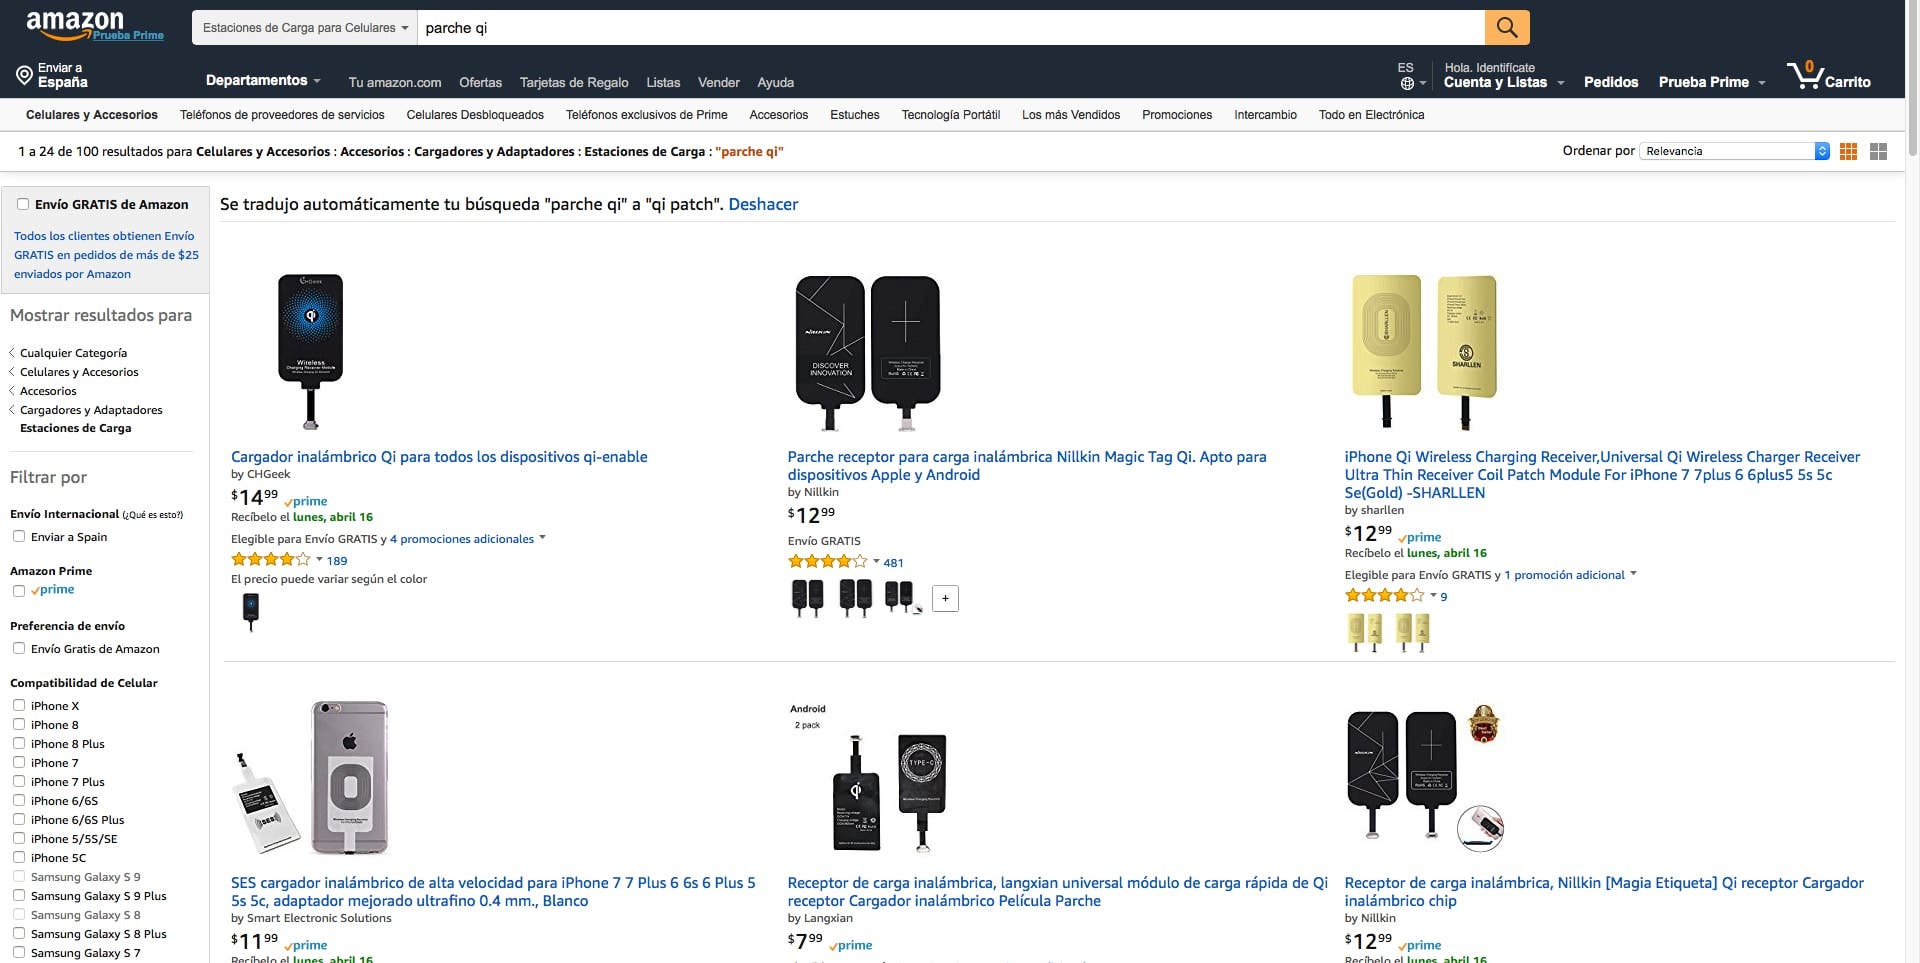
Task: Click the orange search magnifier button
Action: coord(1506,28)
